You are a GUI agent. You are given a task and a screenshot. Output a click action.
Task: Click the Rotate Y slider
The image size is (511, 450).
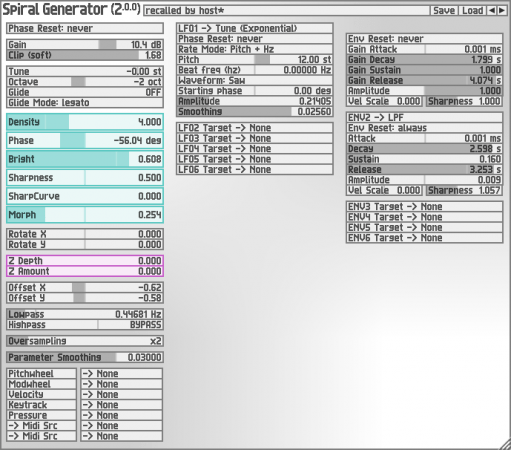point(85,244)
